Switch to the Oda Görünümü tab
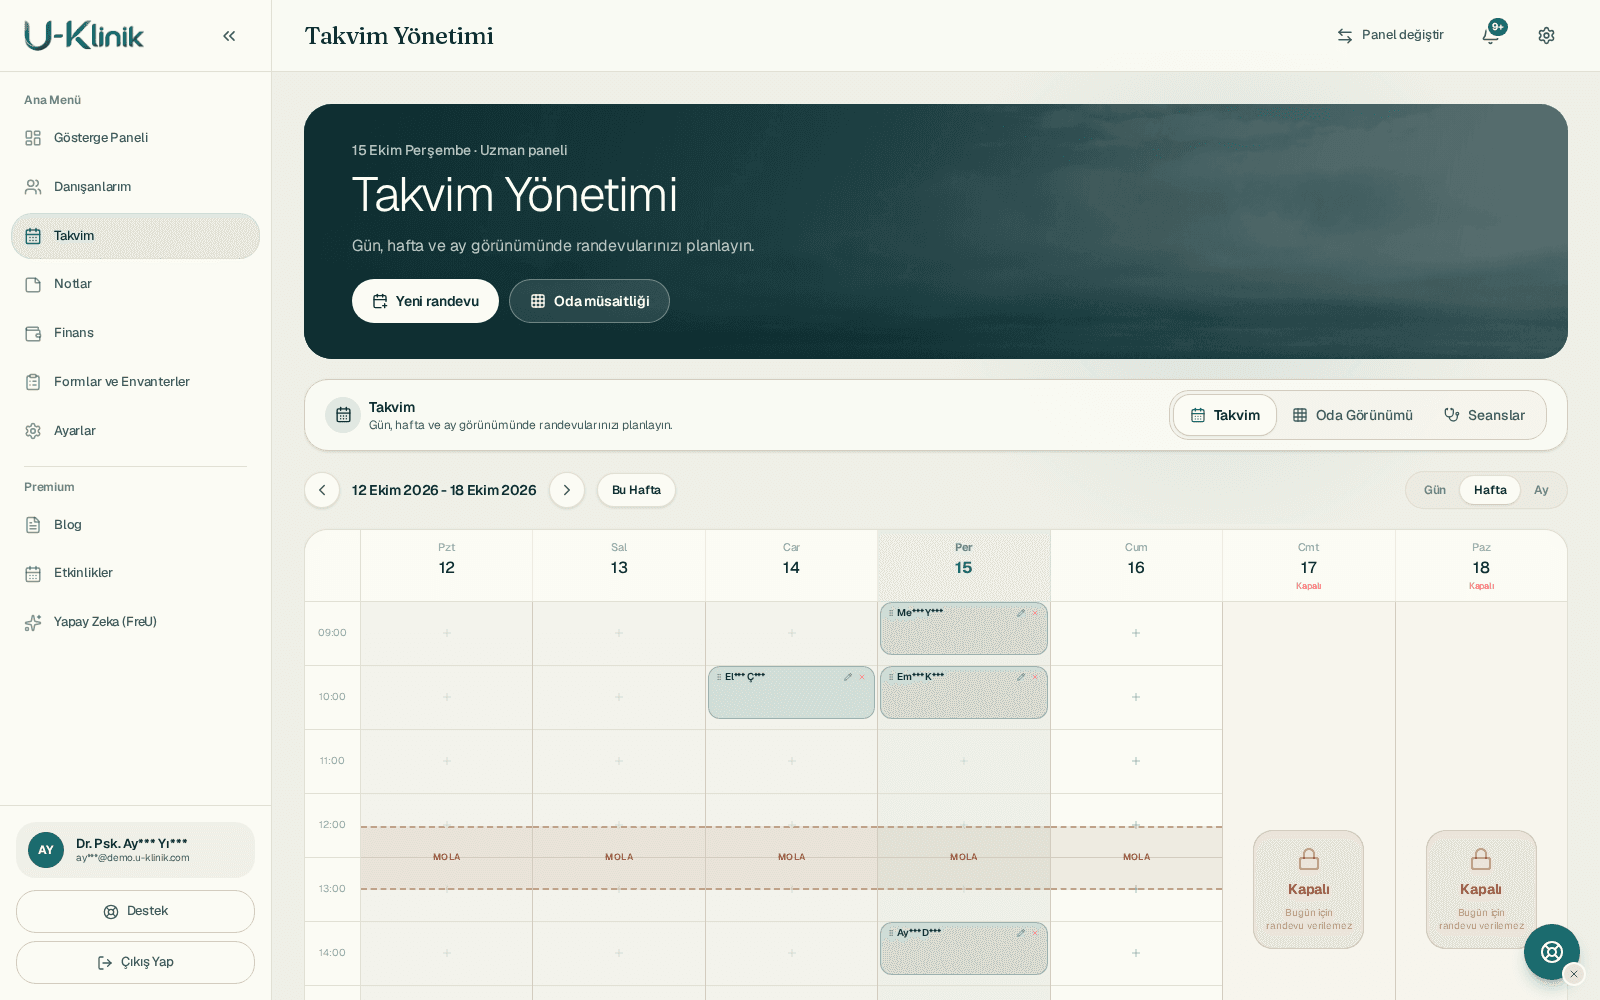This screenshot has width=1600, height=1000. [1352, 415]
